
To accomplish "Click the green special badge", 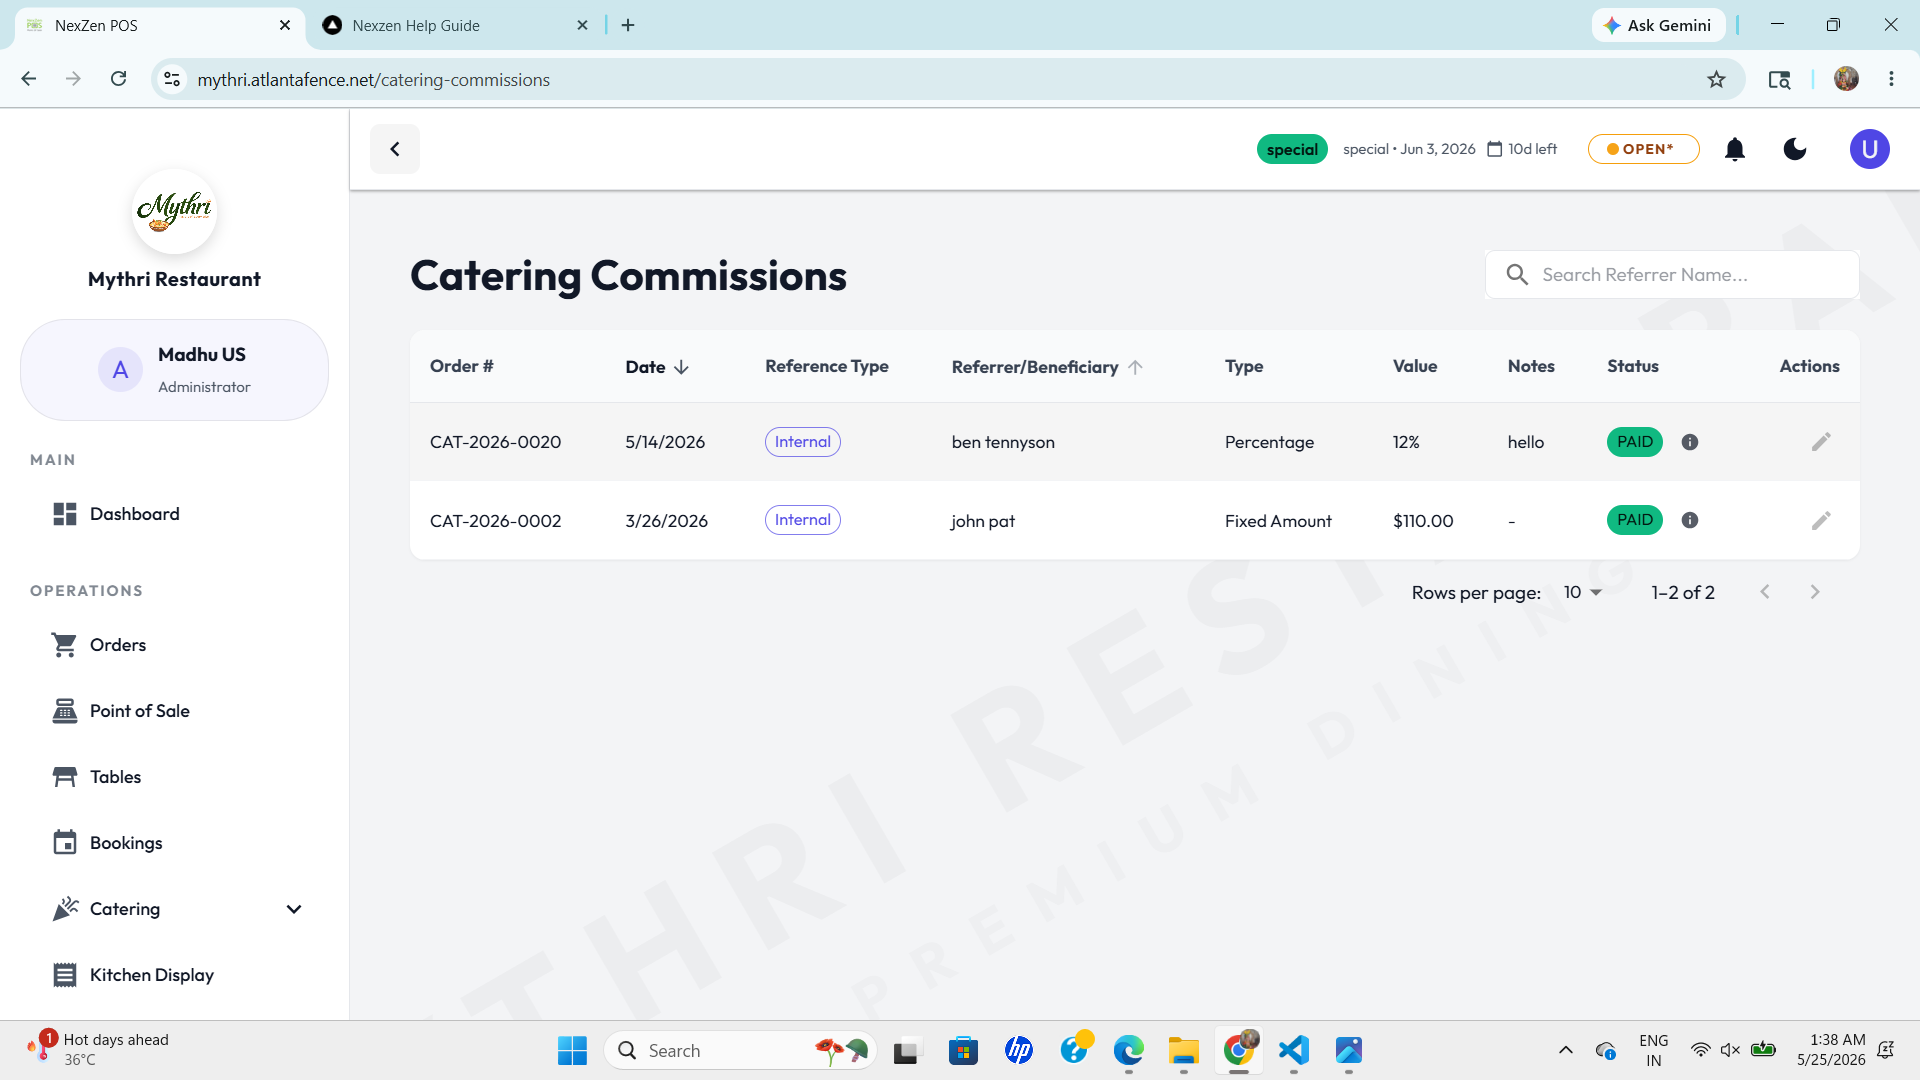I will pyautogui.click(x=1292, y=149).
